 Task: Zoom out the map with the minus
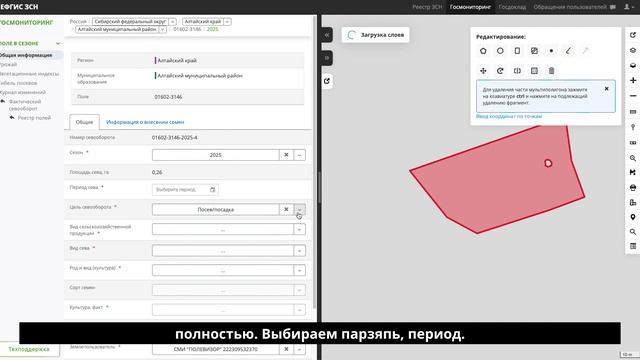pyautogui.click(x=633, y=96)
